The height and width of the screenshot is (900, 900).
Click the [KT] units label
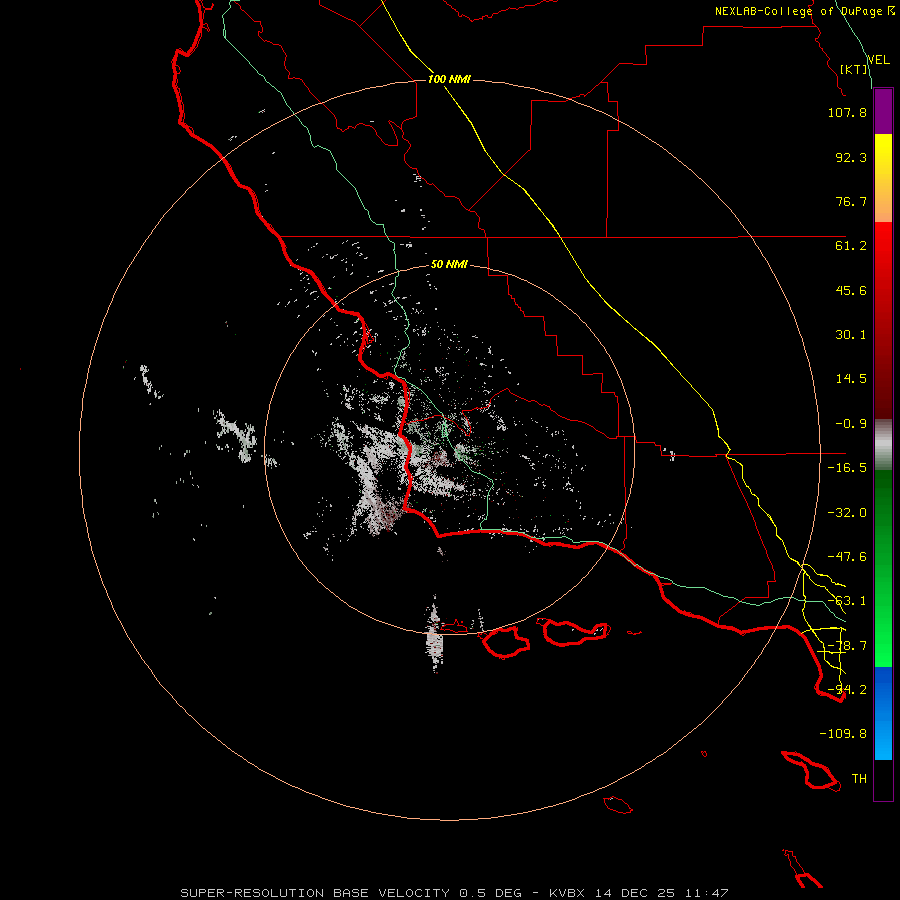coord(854,69)
